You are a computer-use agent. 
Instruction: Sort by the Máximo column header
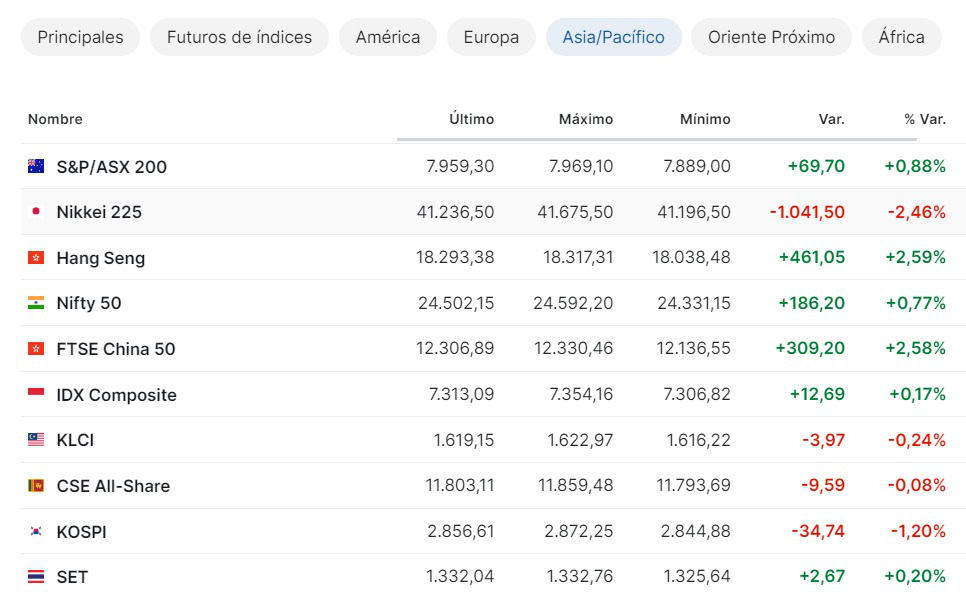[586, 119]
